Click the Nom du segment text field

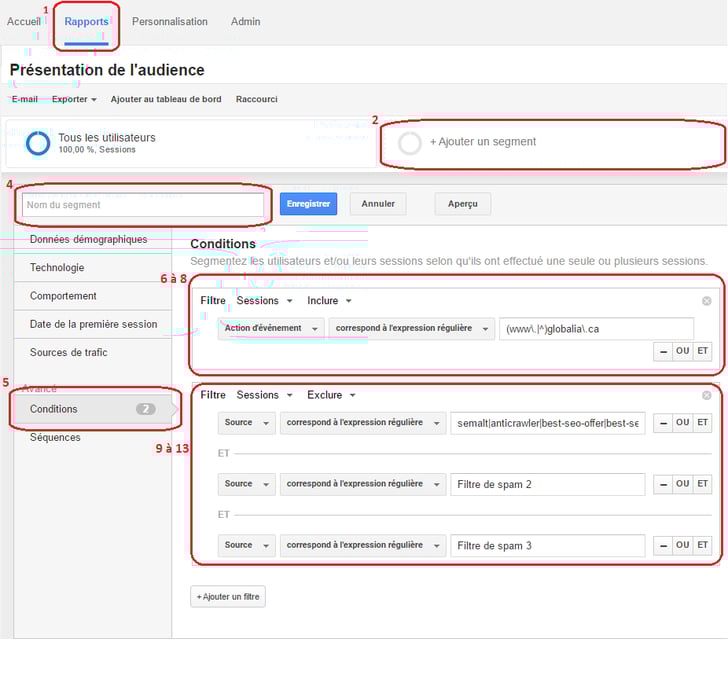[143, 205]
